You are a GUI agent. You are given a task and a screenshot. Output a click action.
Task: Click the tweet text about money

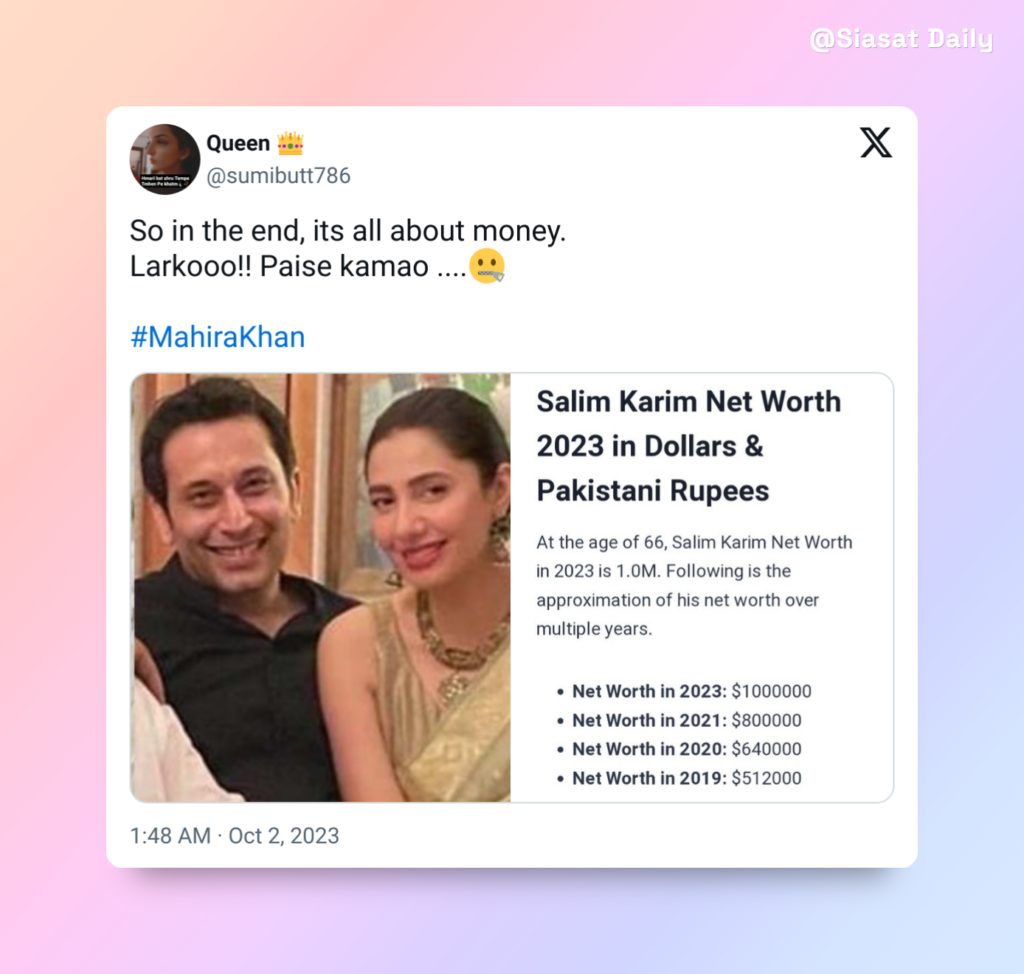click(x=347, y=231)
